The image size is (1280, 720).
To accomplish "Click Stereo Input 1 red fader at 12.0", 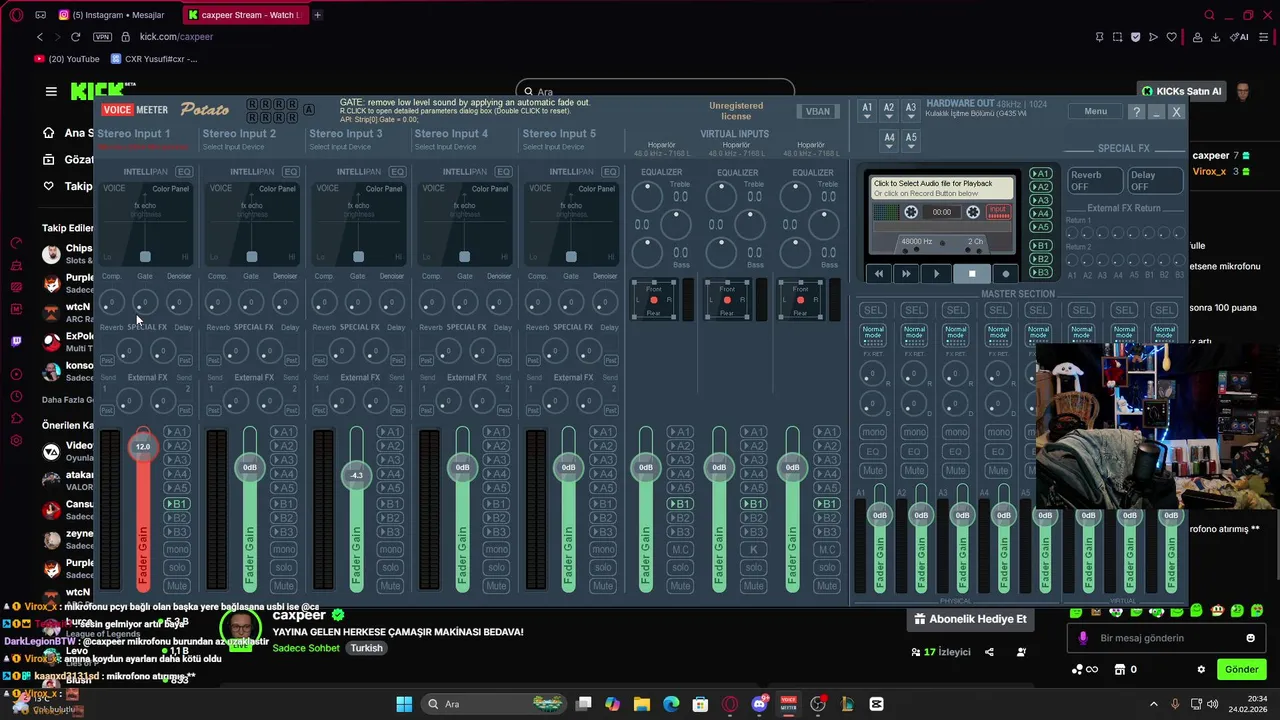I will (143, 447).
